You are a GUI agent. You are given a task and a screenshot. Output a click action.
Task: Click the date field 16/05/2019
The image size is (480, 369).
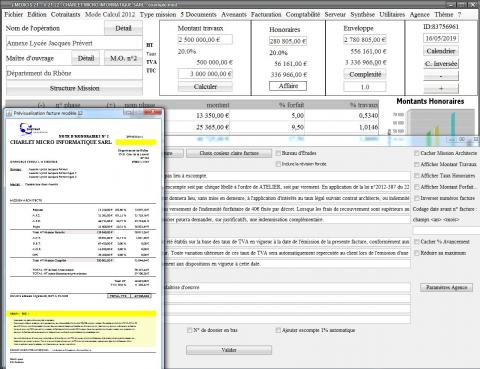[441, 38]
